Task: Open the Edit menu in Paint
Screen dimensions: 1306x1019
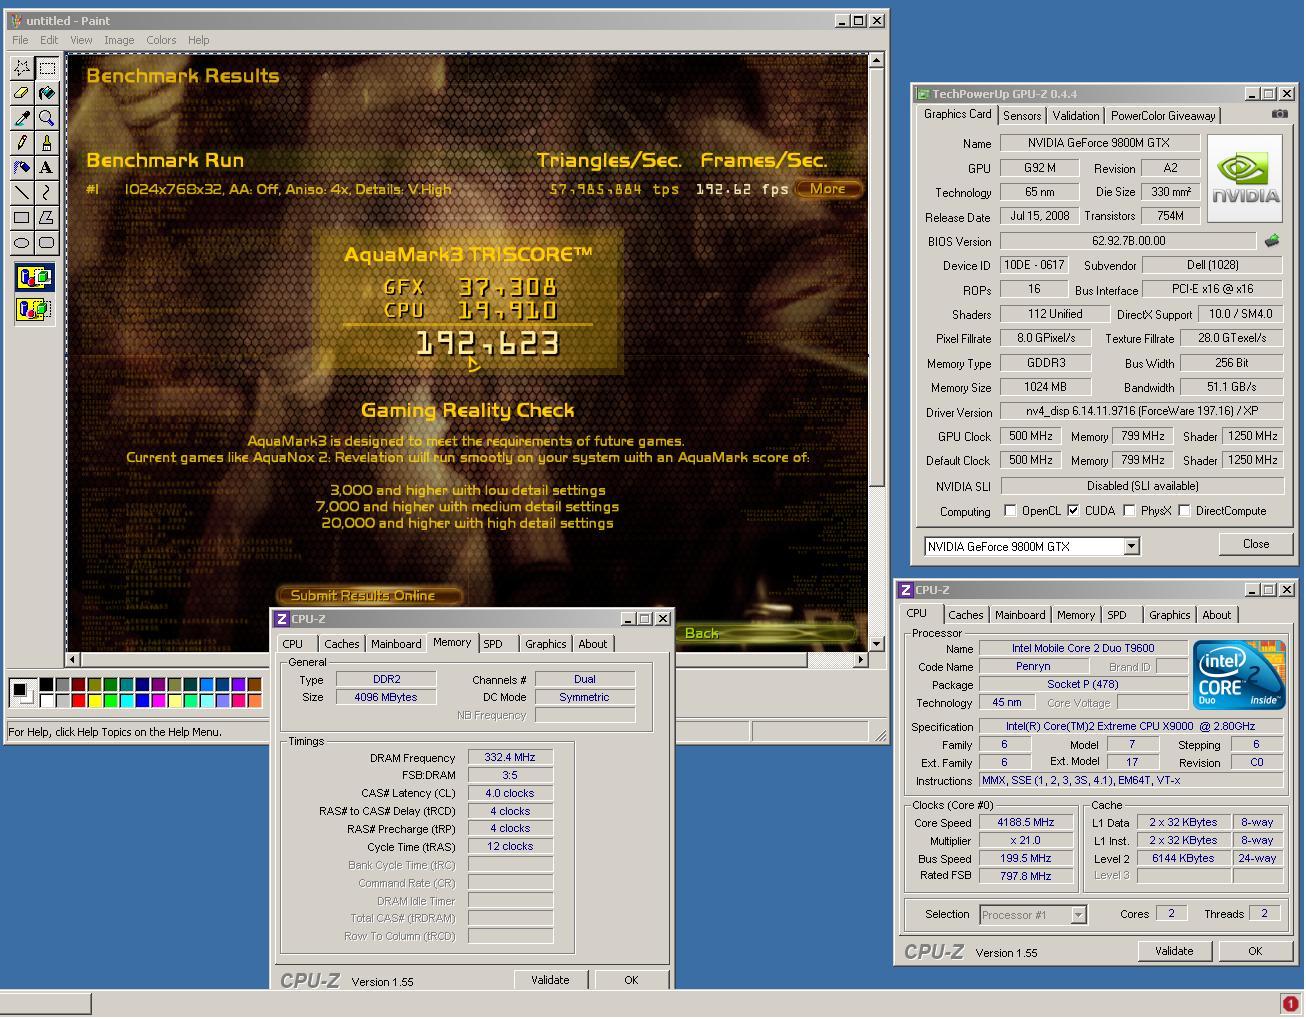Action: (49, 40)
